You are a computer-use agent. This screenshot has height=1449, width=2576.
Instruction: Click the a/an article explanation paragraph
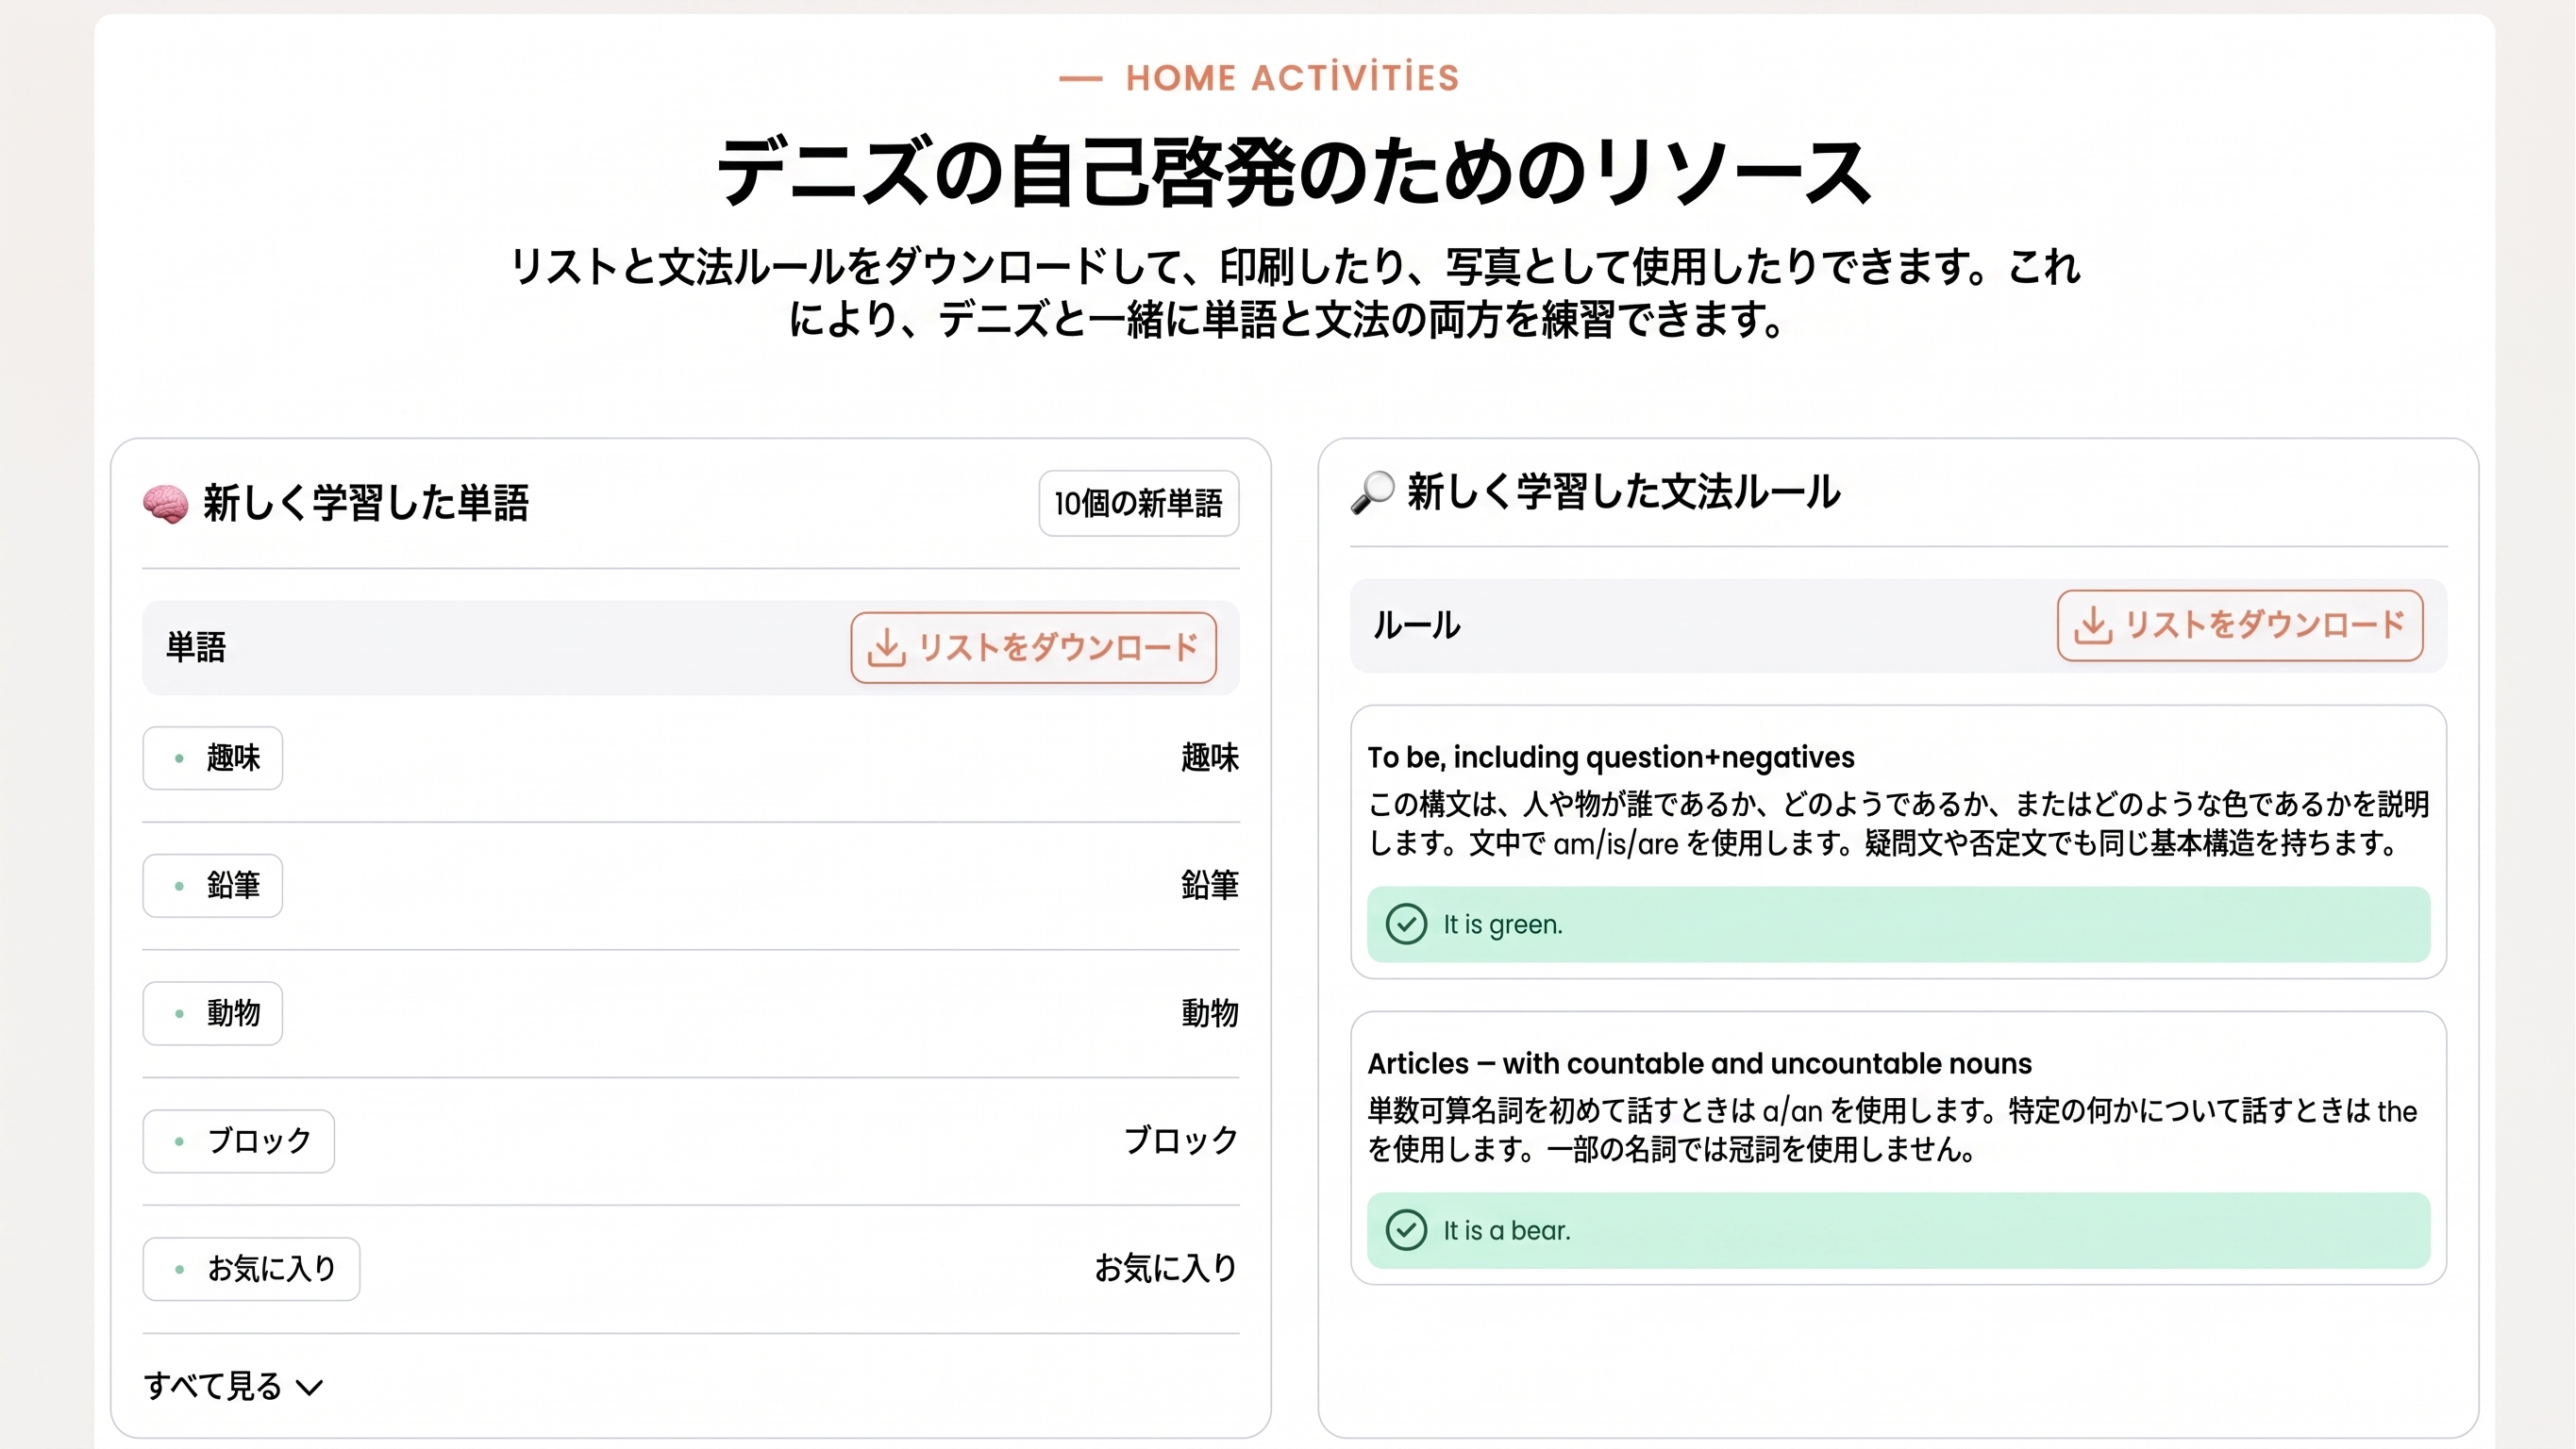click(x=1892, y=1130)
